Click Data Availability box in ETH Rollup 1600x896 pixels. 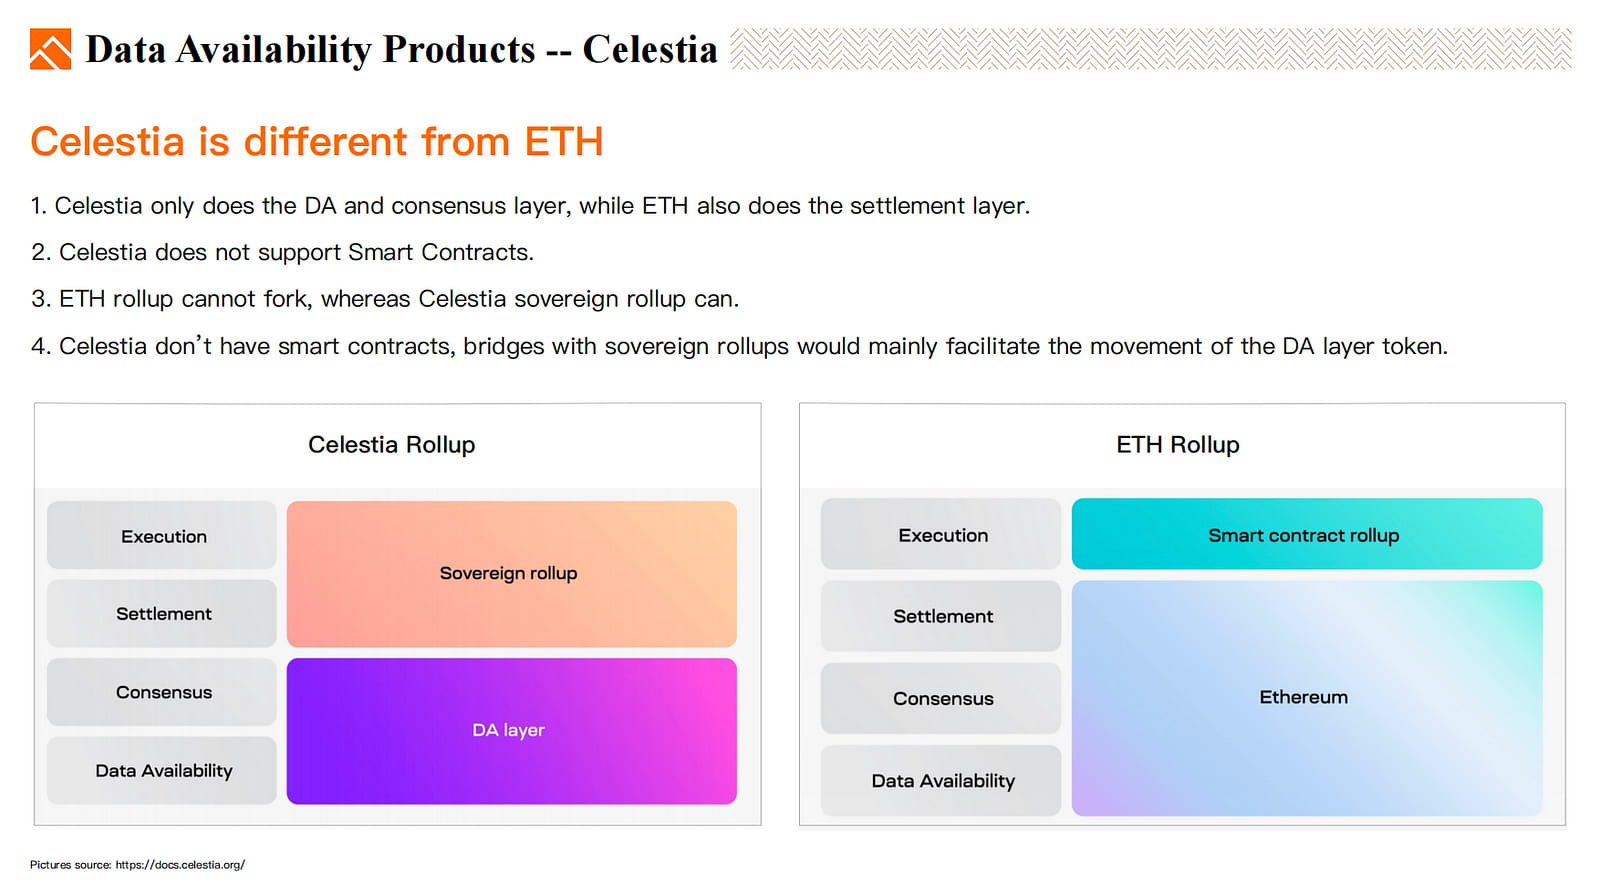(941, 780)
